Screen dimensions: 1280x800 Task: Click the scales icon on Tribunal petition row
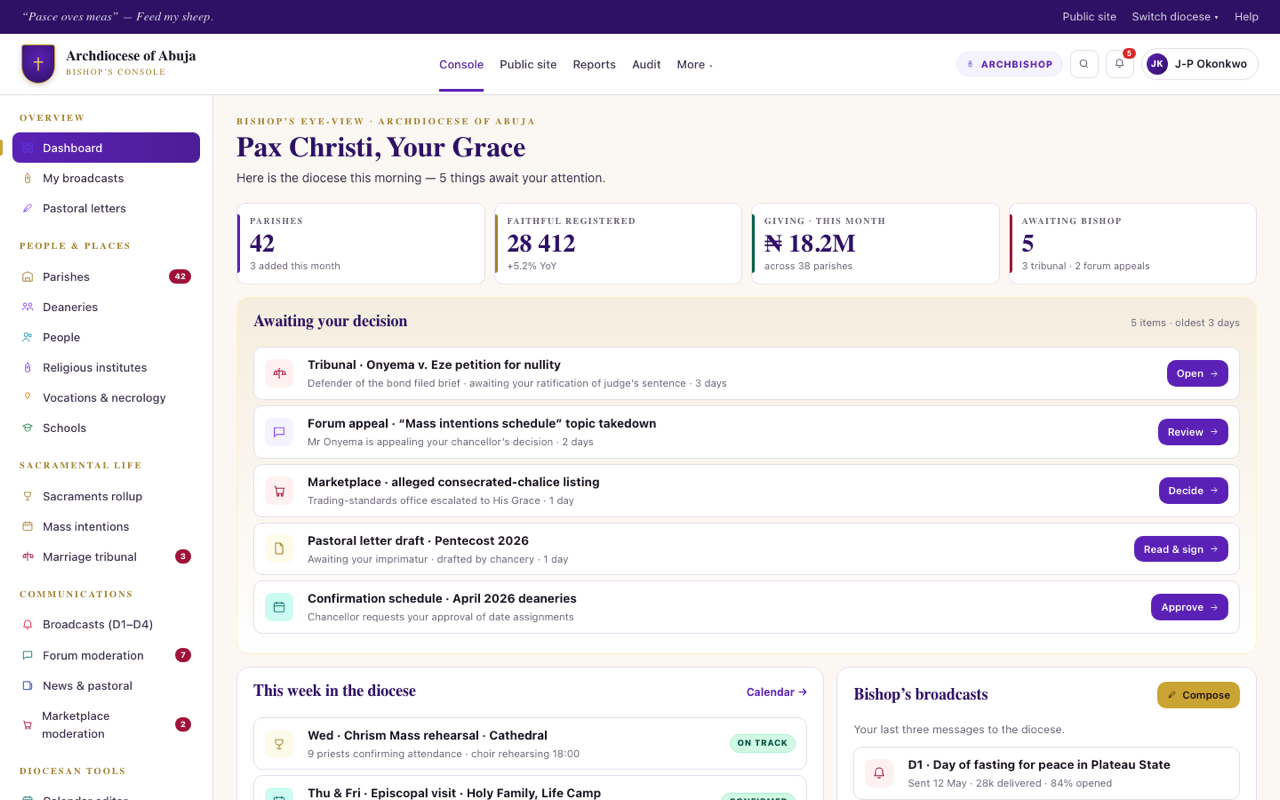click(x=279, y=374)
